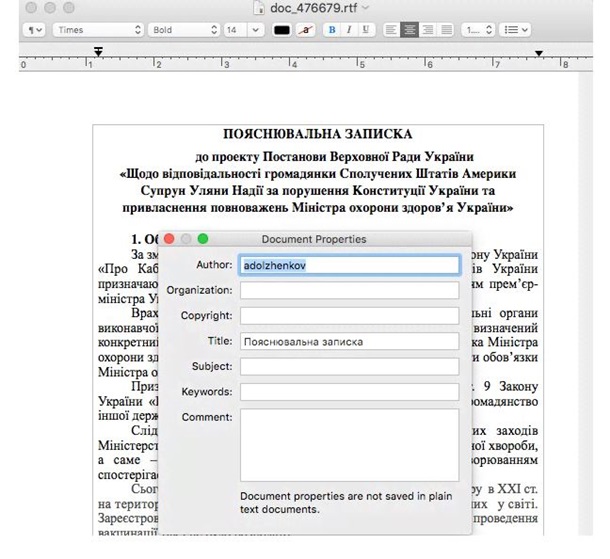Open the line spacing popup
This screenshot has width=610, height=559.
pos(476,30)
